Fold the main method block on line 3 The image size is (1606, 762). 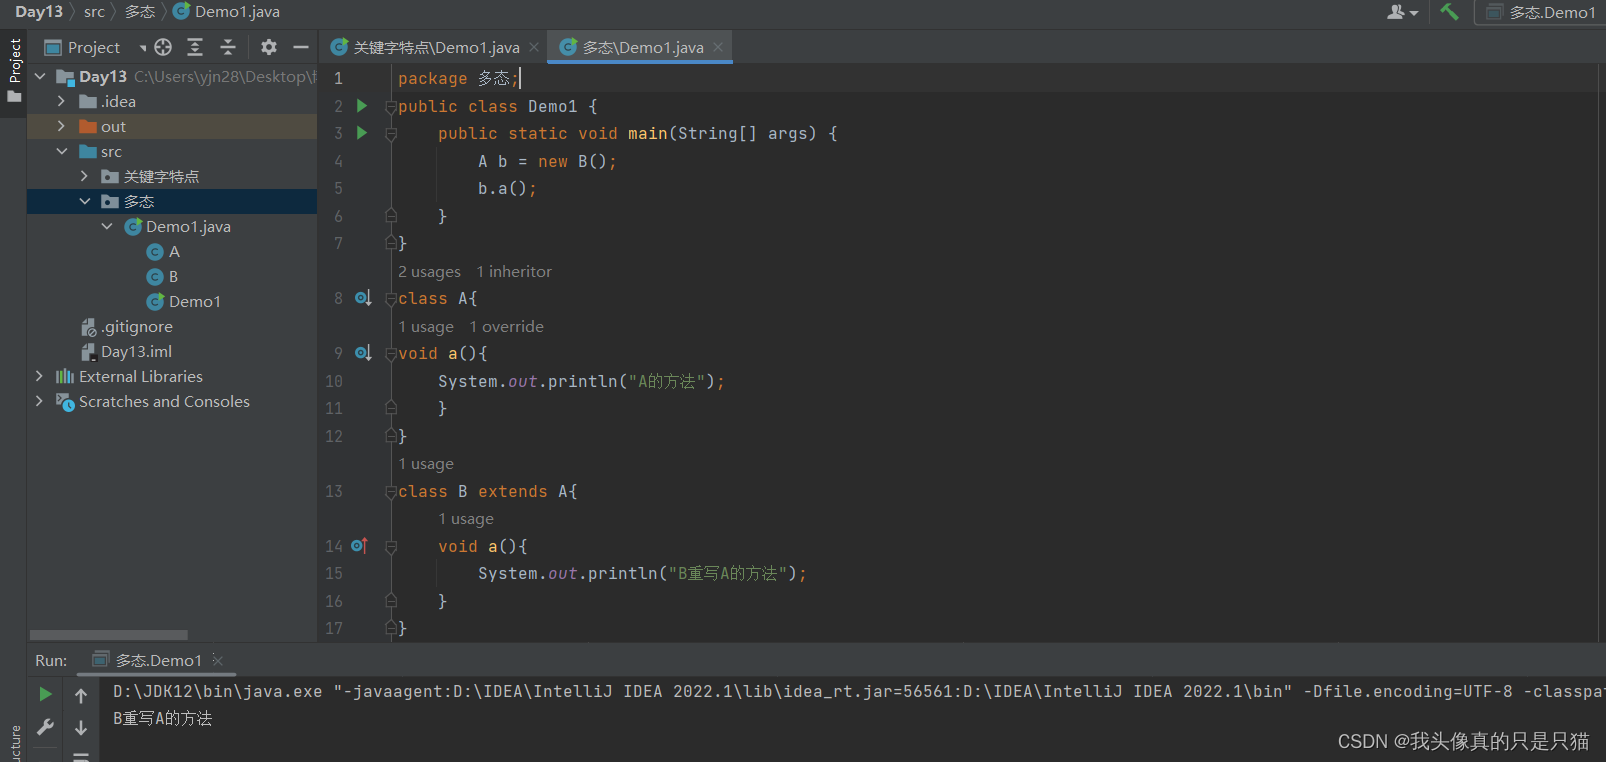point(391,134)
